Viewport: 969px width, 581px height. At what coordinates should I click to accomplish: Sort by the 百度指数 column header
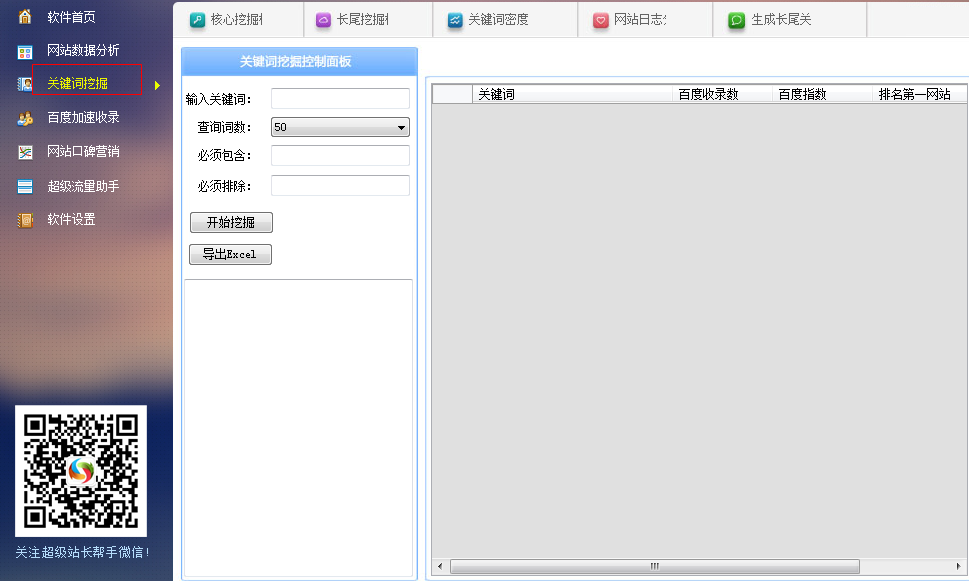click(x=823, y=94)
